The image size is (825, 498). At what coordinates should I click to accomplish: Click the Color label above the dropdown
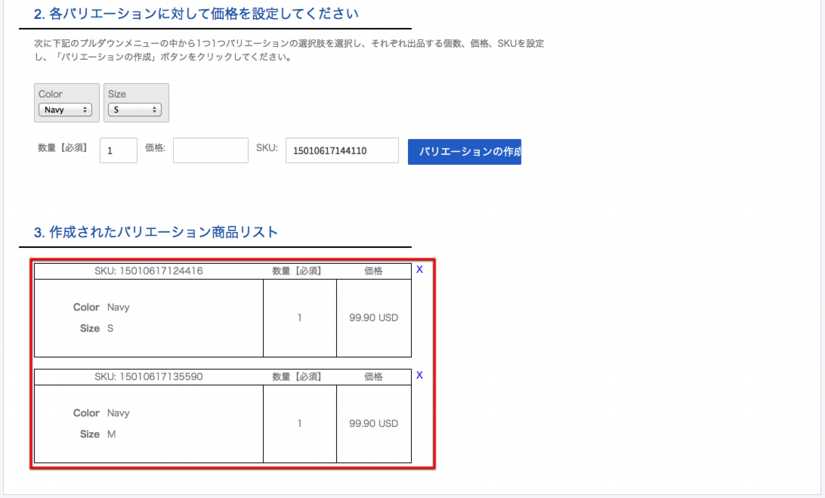click(x=50, y=94)
